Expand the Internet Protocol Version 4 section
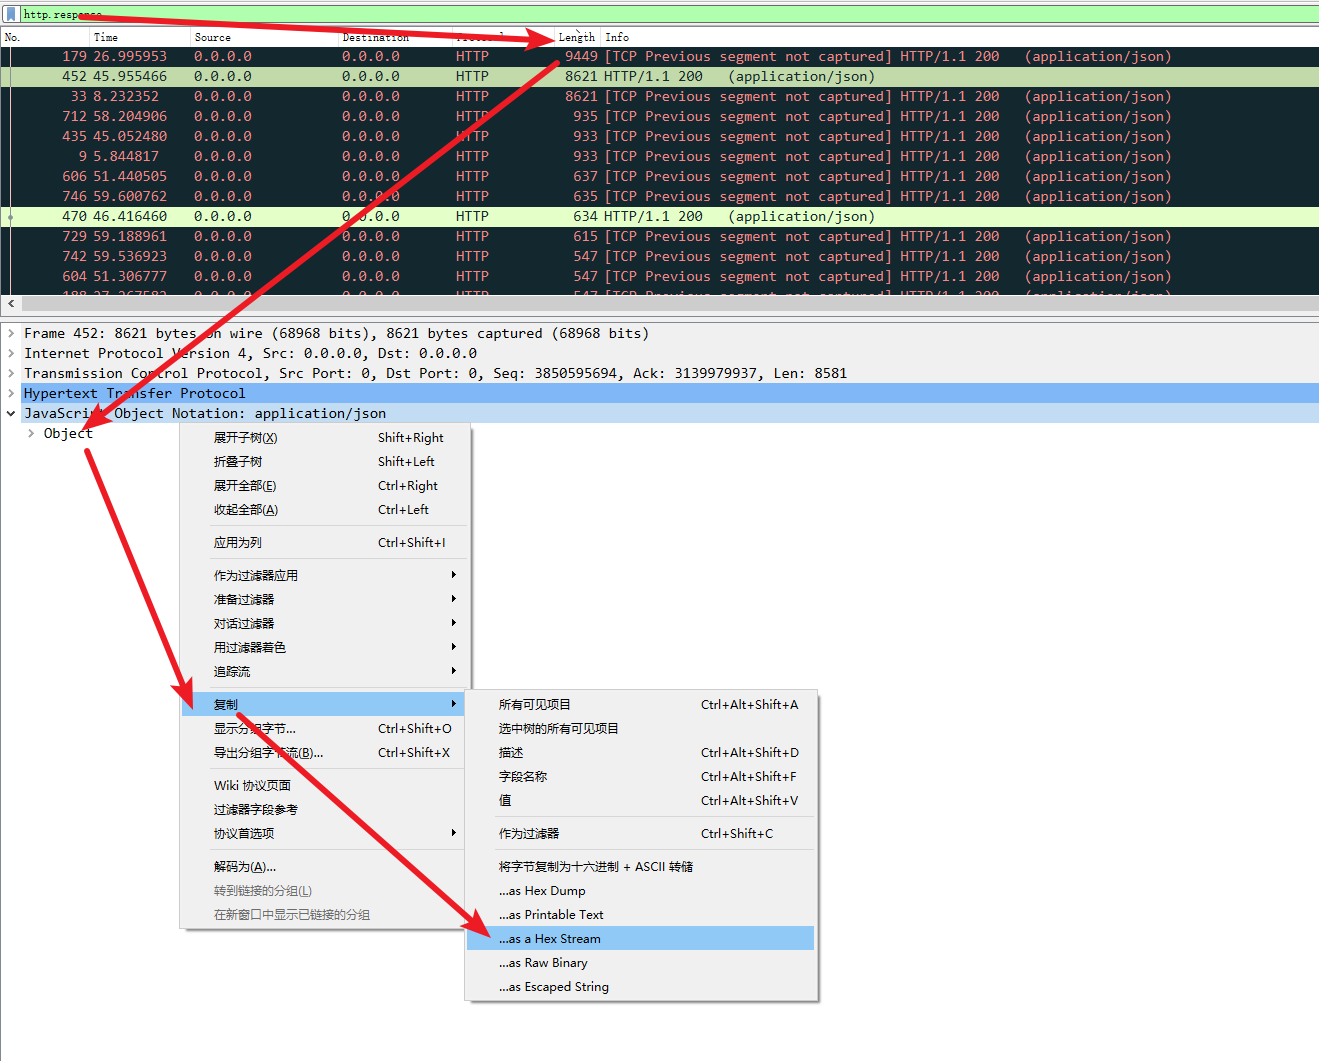Screen dimensions: 1319x1061 click(x=11, y=354)
